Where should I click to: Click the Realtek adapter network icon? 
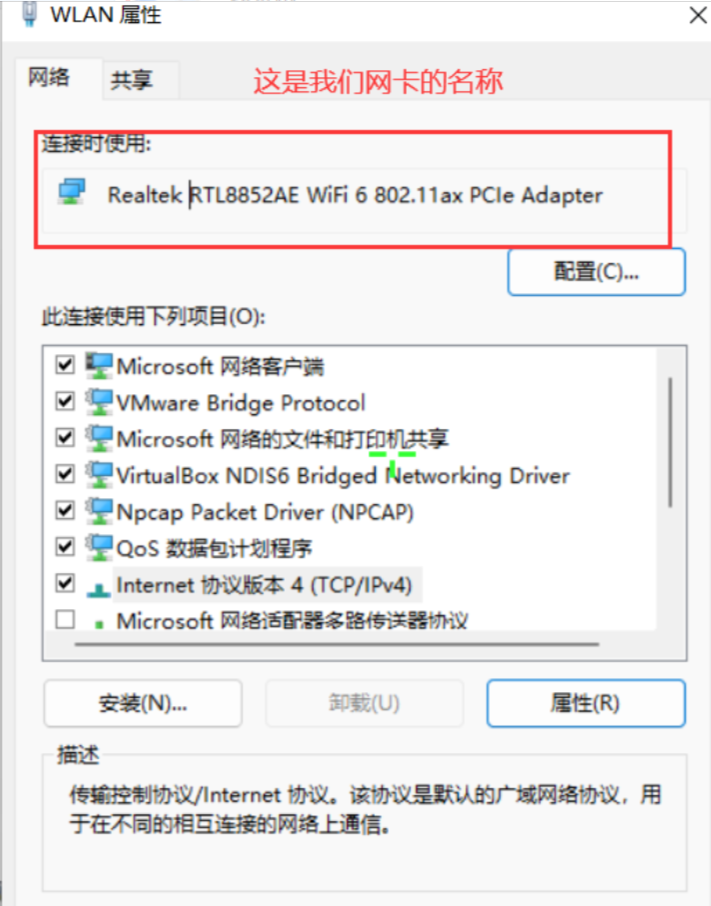[x=72, y=192]
